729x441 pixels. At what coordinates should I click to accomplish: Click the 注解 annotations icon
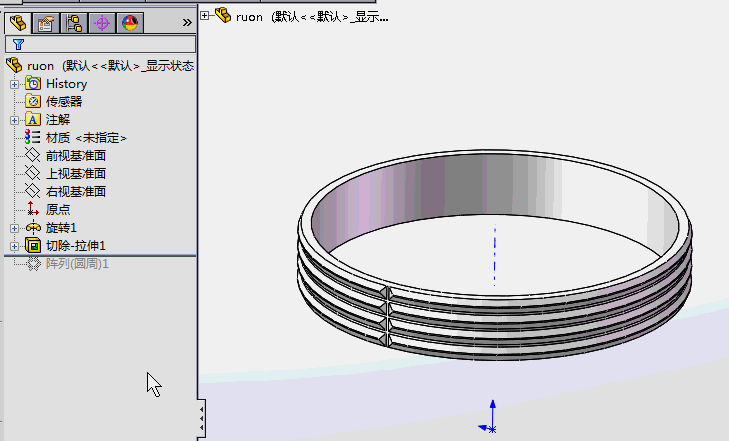pyautogui.click(x=33, y=119)
